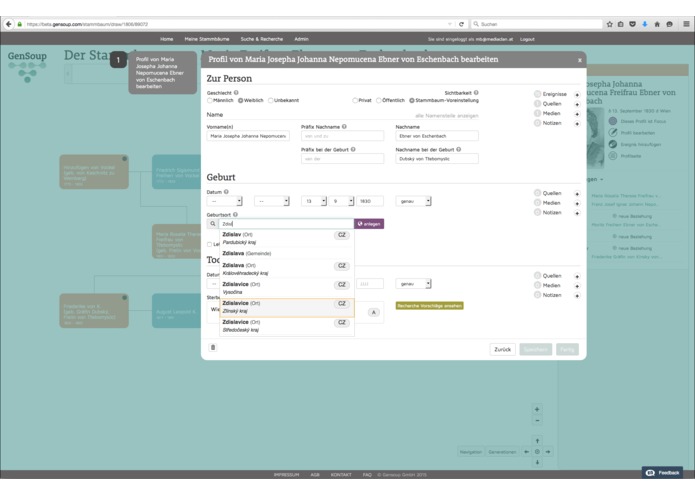Viewport: 695px width, 494px height.
Task: Add Notizen for the Tod section
Action: click(x=577, y=296)
